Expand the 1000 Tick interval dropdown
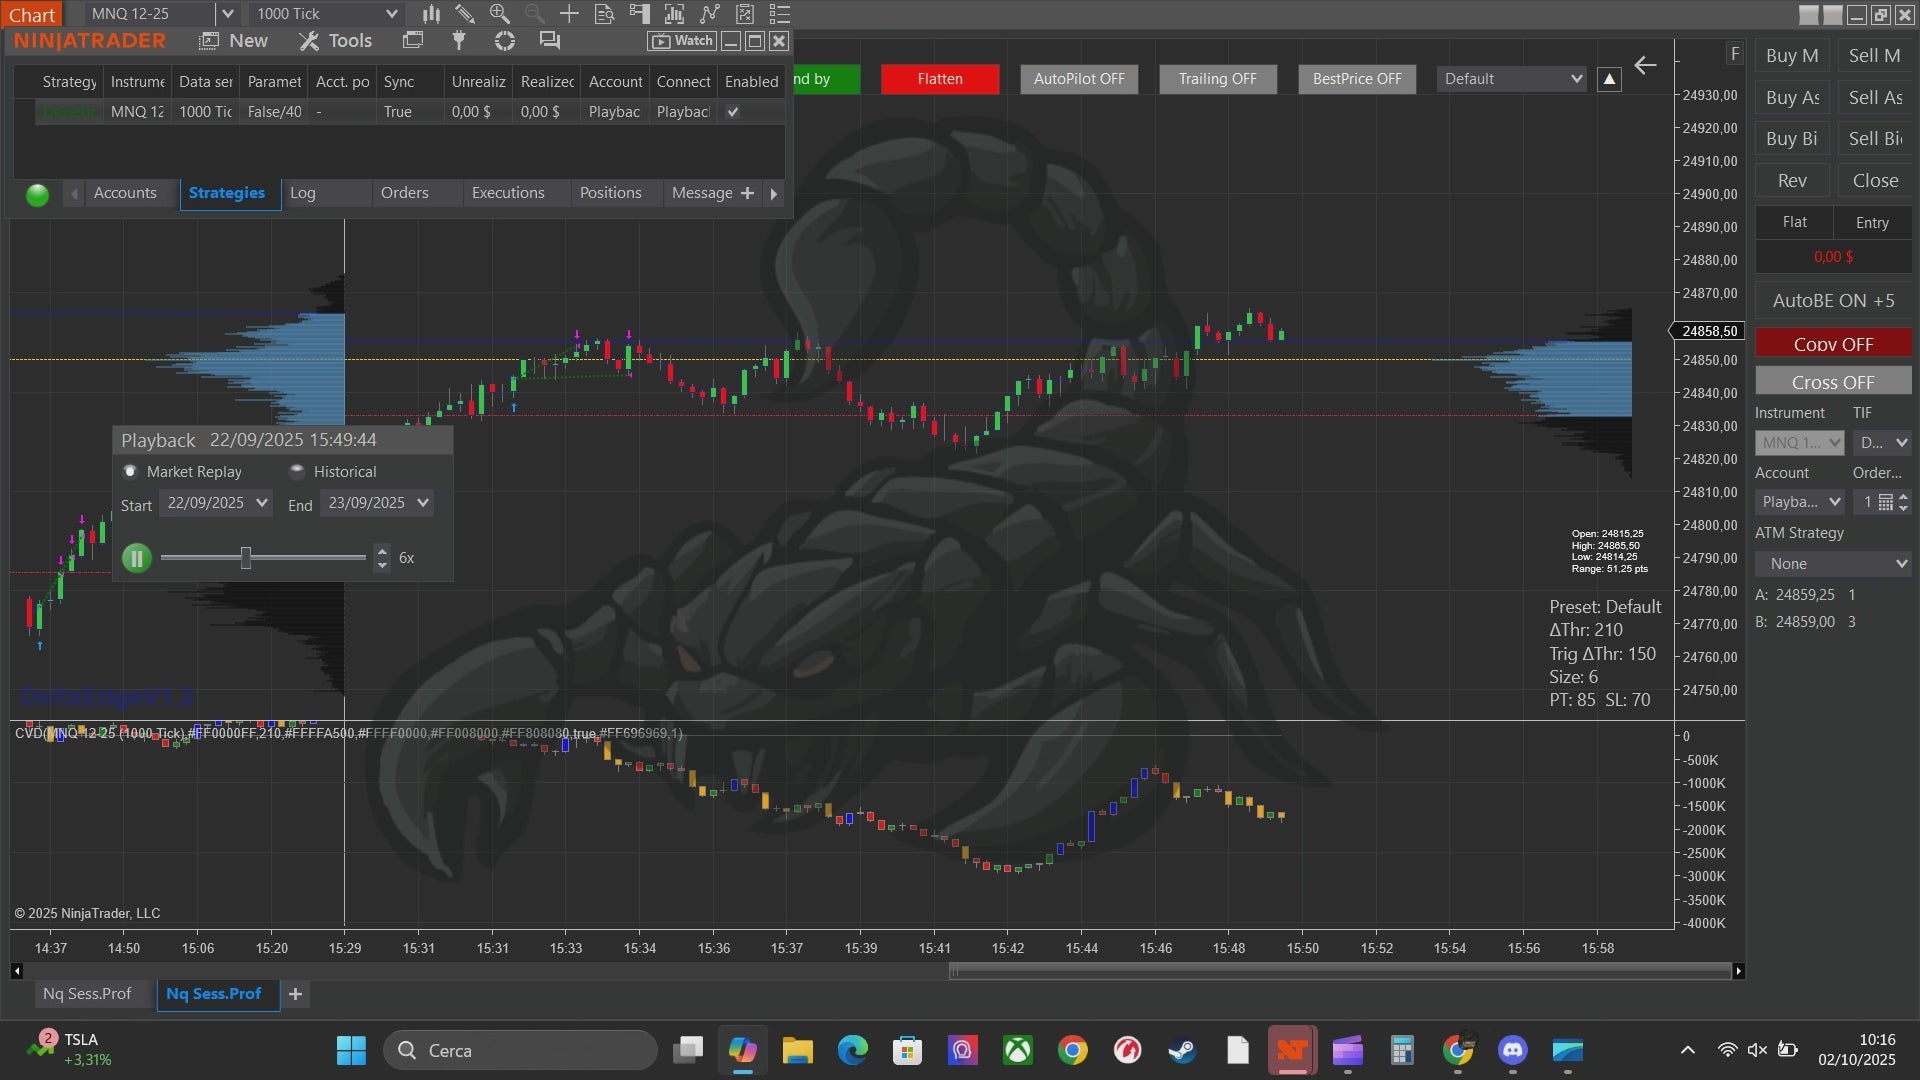The height and width of the screenshot is (1080, 1920). [391, 14]
